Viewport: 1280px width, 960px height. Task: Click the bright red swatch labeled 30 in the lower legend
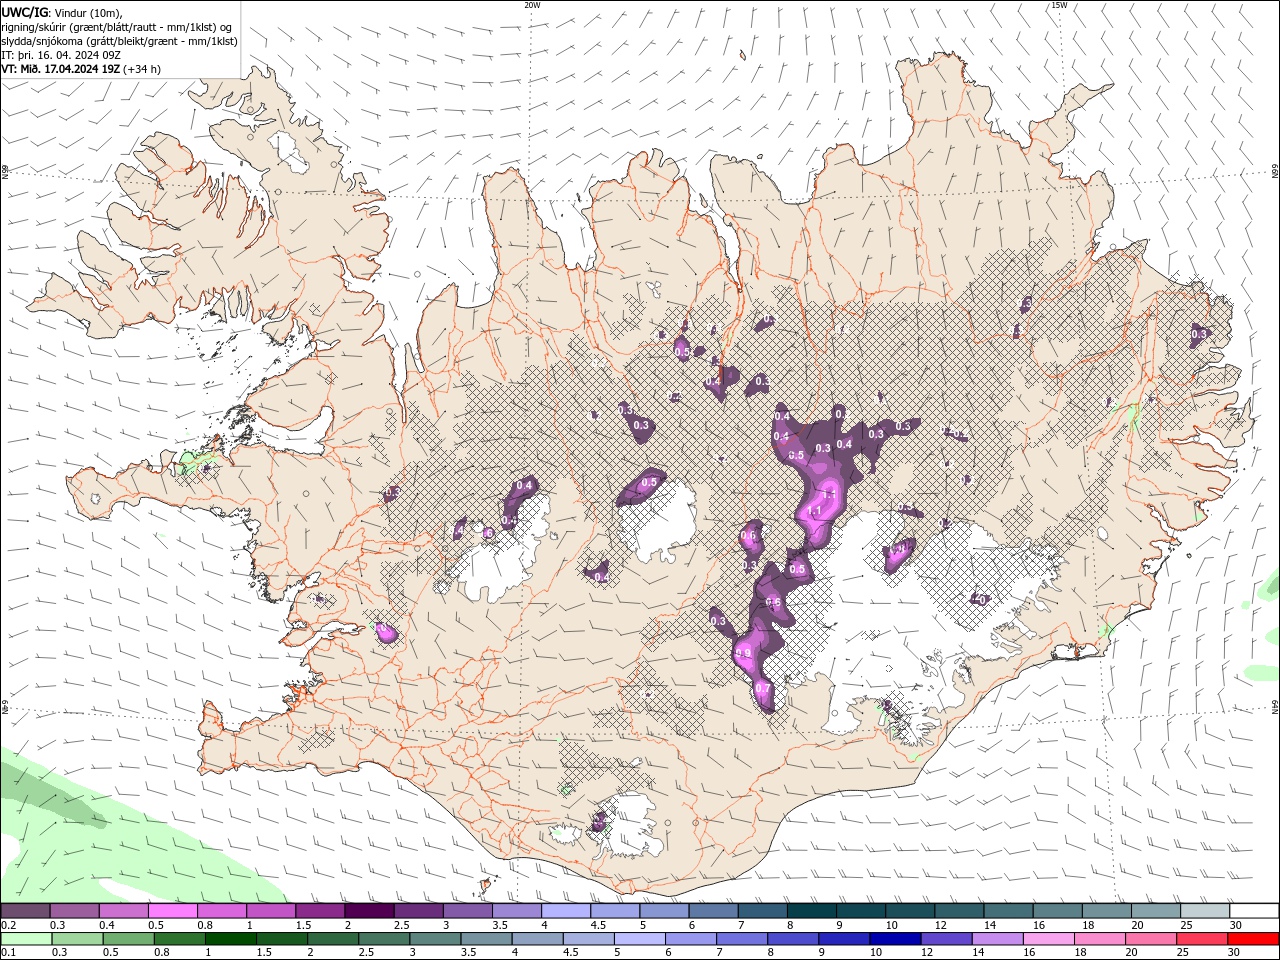pyautogui.click(x=1254, y=939)
